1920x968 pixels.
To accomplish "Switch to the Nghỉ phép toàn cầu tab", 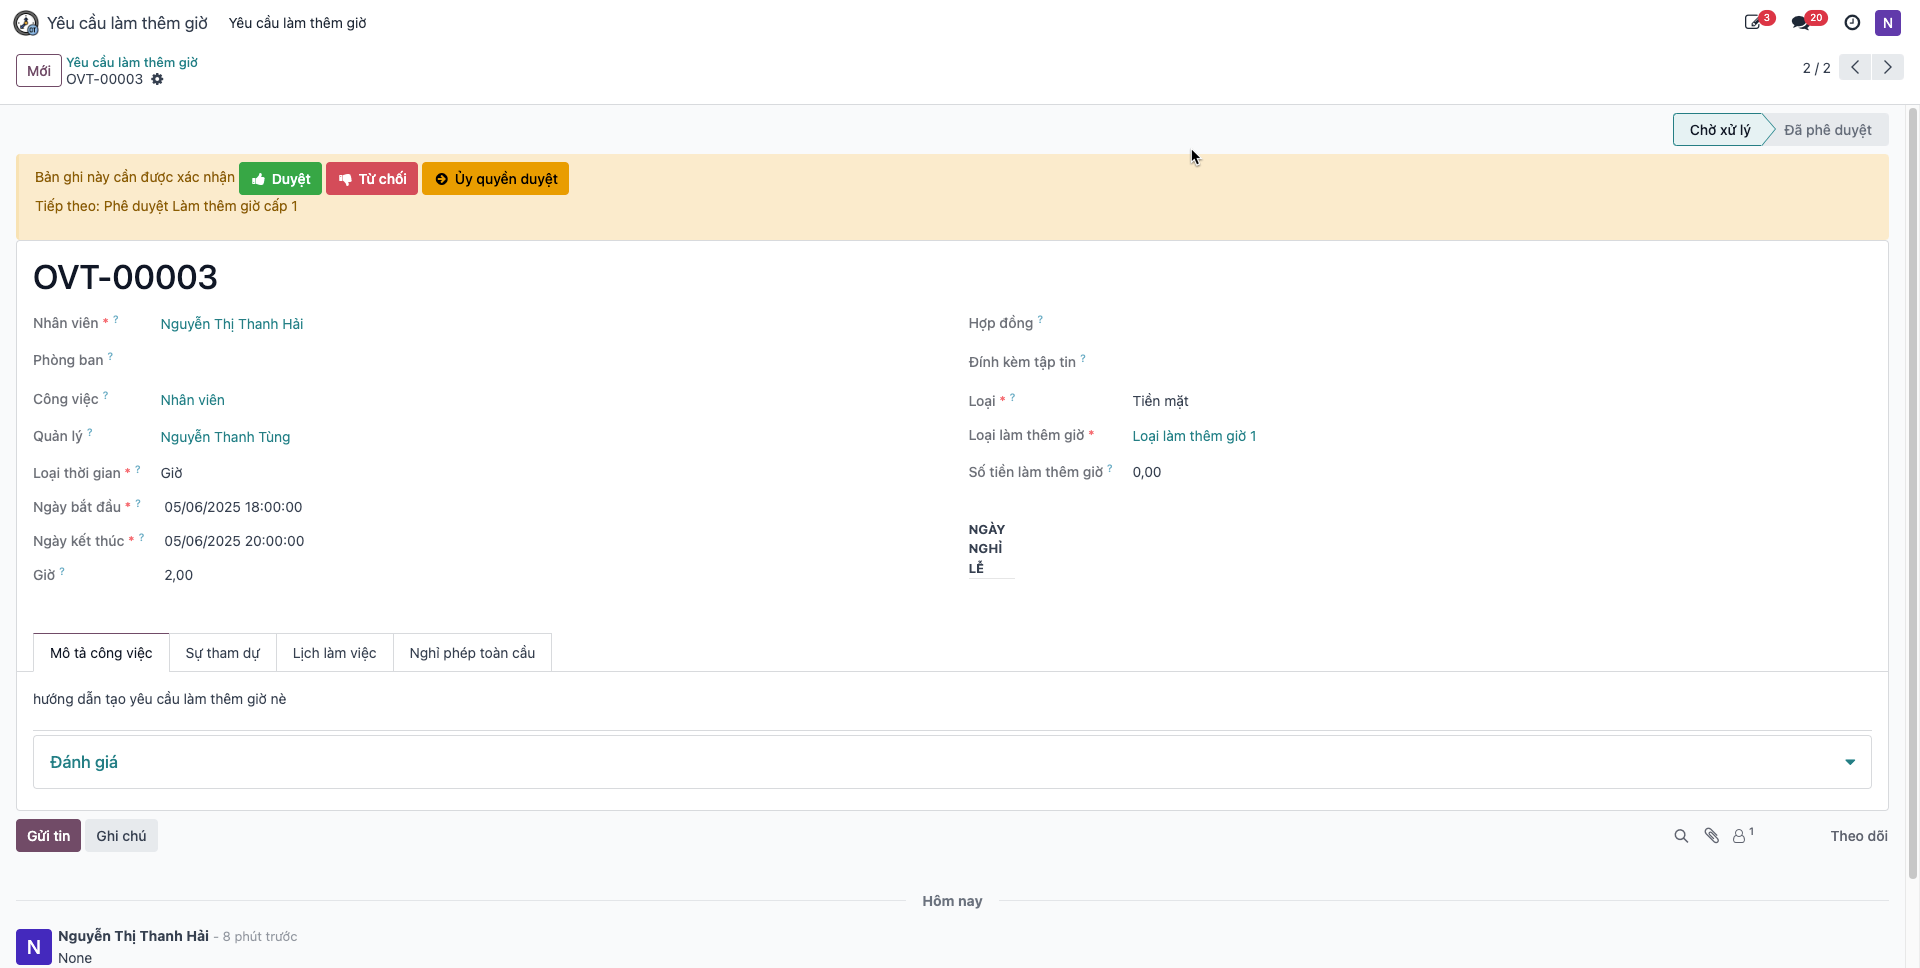I will coord(472,653).
